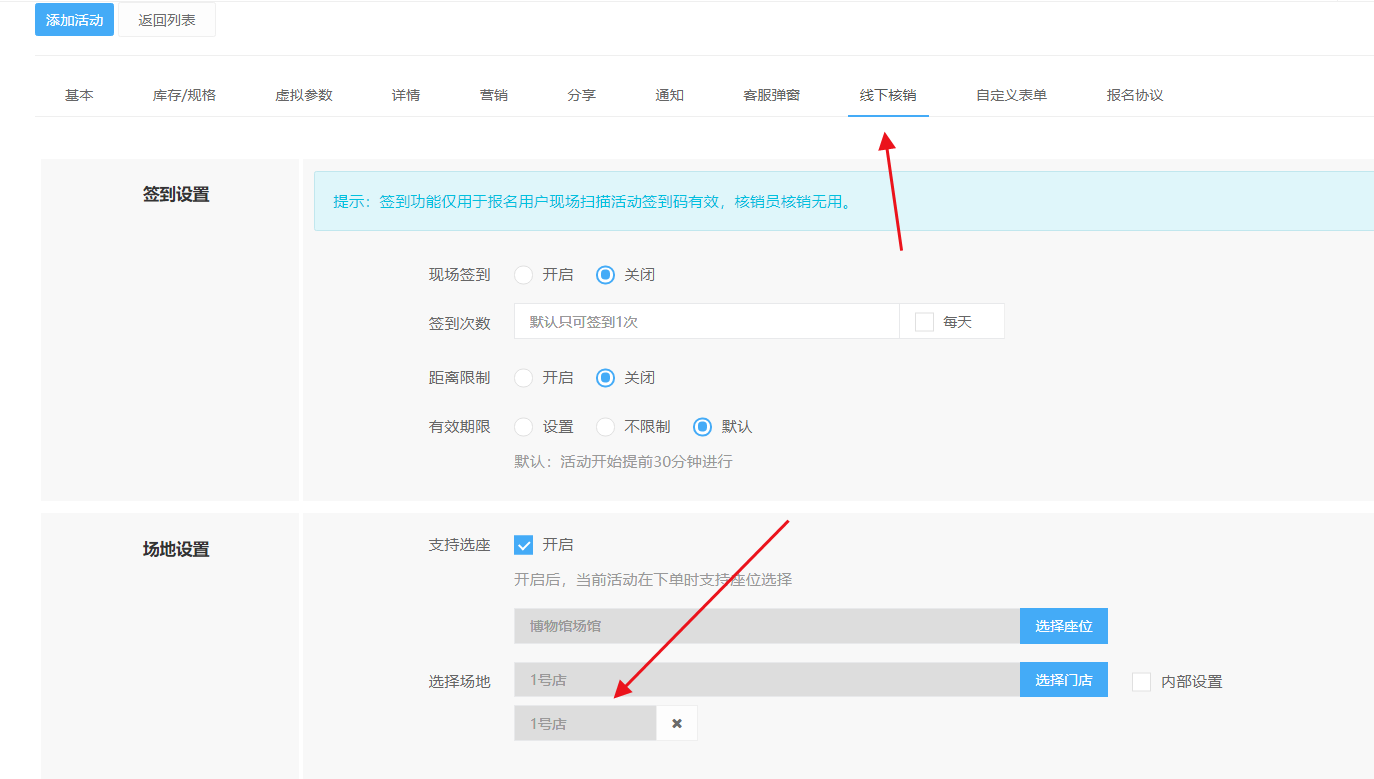Click the 选择门店 button
Image resolution: width=1374 pixels, height=779 pixels.
click(x=1064, y=680)
